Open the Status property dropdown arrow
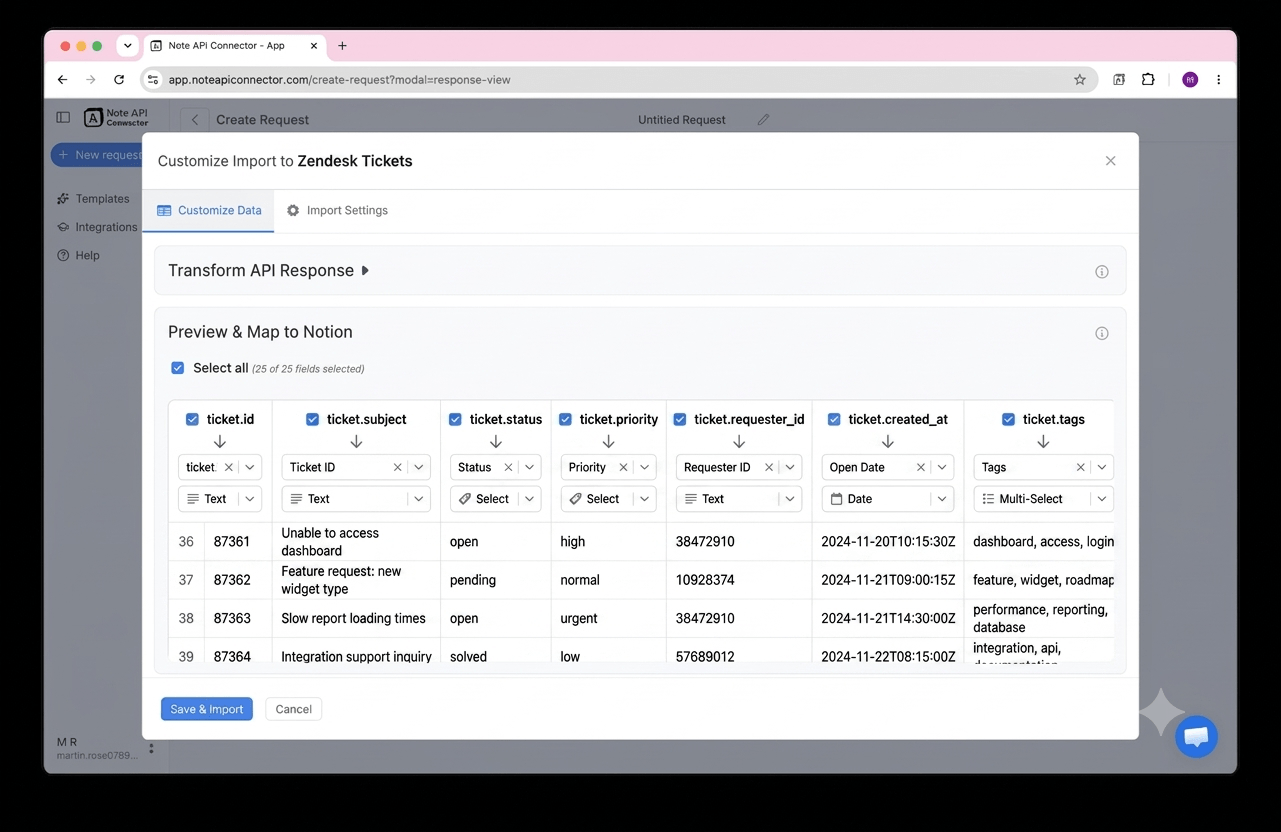 tap(530, 467)
